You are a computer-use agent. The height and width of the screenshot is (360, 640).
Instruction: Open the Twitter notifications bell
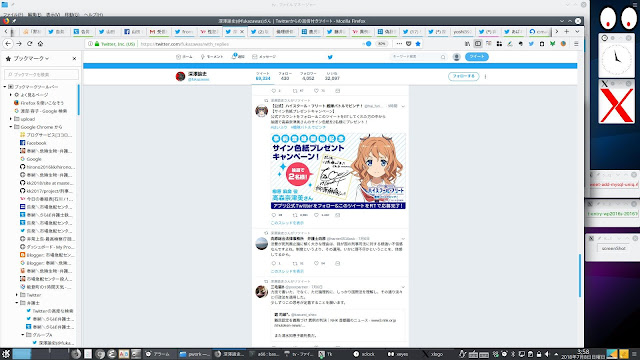[238, 57]
